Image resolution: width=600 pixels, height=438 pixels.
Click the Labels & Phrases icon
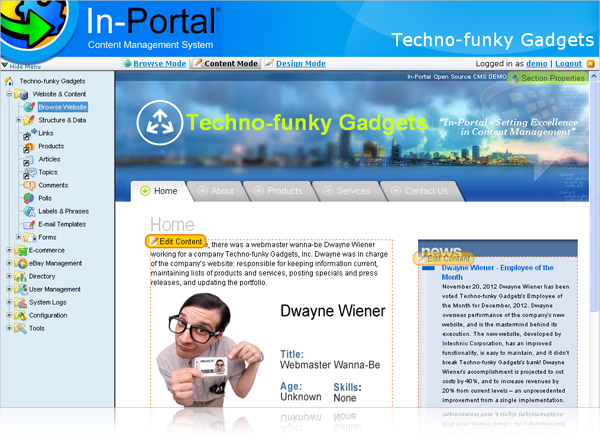point(29,211)
